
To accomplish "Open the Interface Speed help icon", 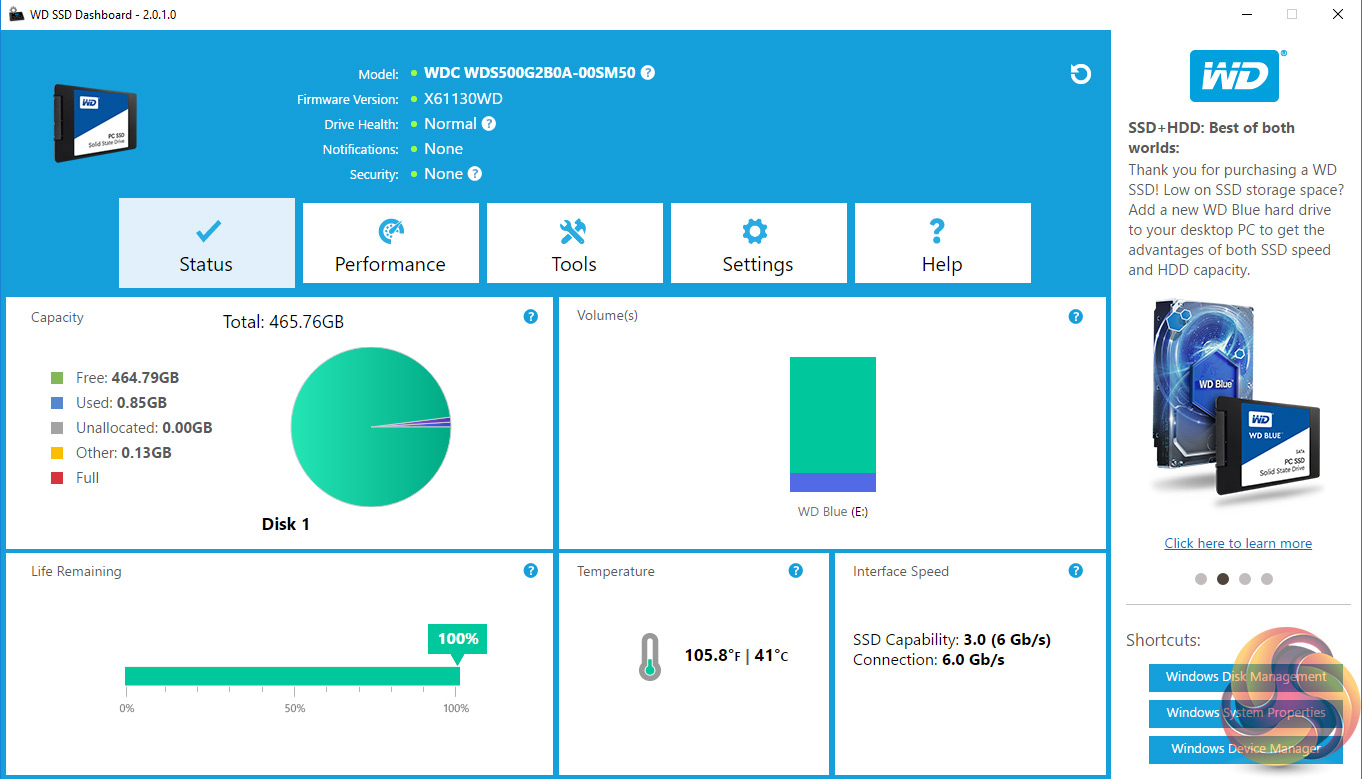I will point(1075,571).
